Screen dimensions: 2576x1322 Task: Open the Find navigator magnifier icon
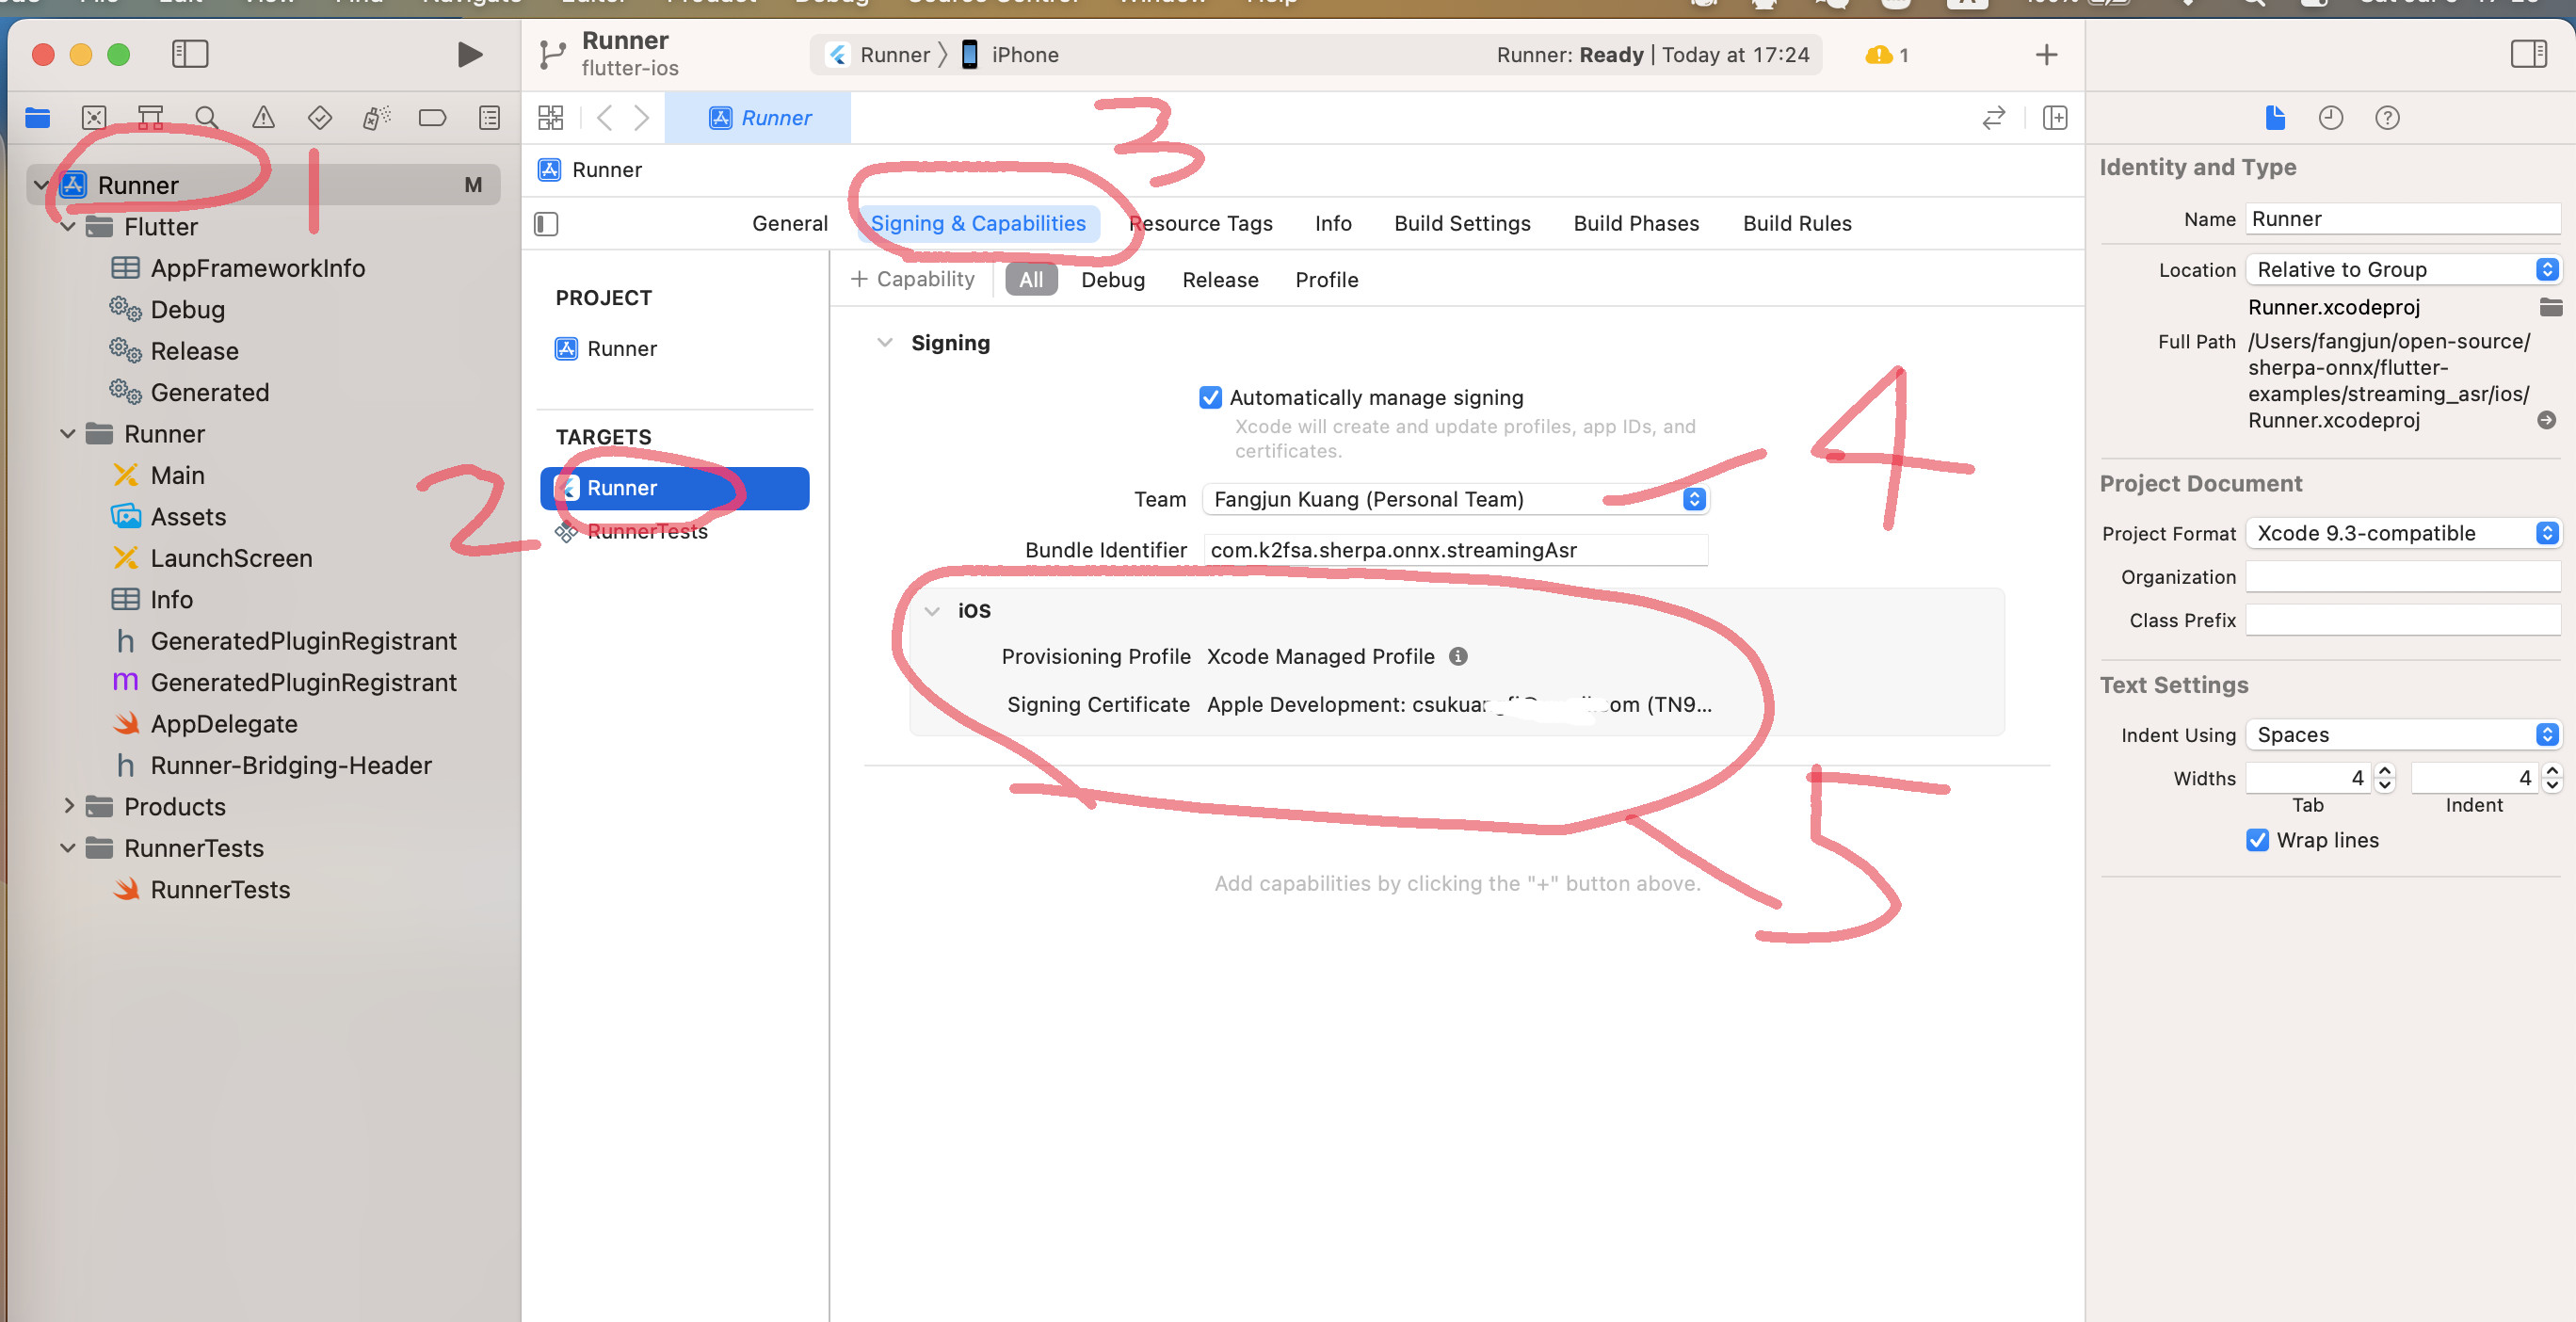pos(207,118)
